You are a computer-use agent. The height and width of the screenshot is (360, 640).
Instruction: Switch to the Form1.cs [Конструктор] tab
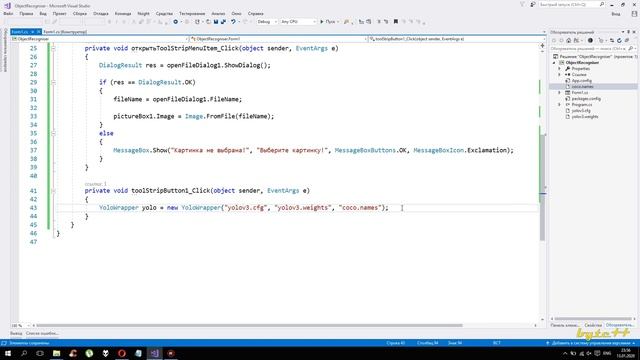(x=65, y=32)
